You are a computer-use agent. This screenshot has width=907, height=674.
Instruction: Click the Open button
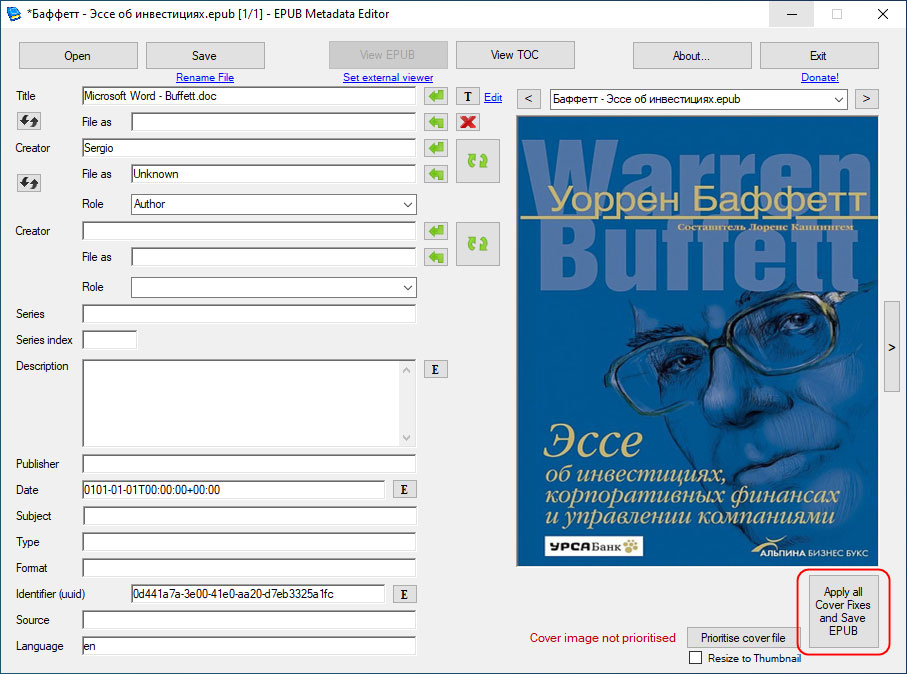[x=78, y=56]
